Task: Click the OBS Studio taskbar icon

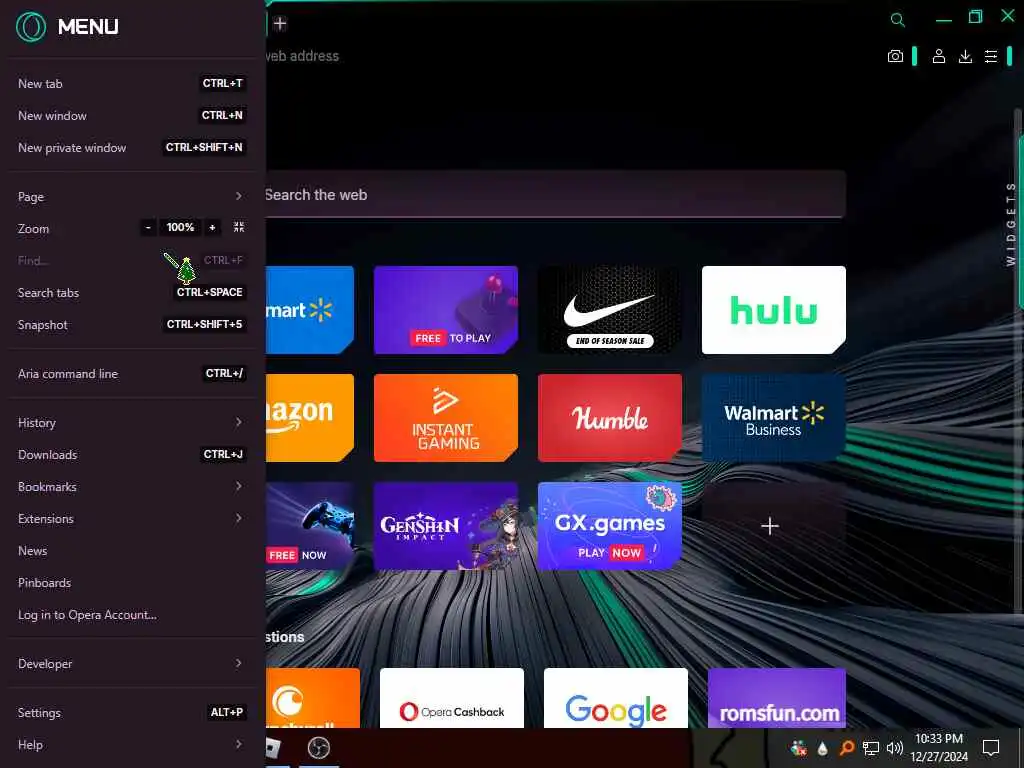Action: [319, 748]
